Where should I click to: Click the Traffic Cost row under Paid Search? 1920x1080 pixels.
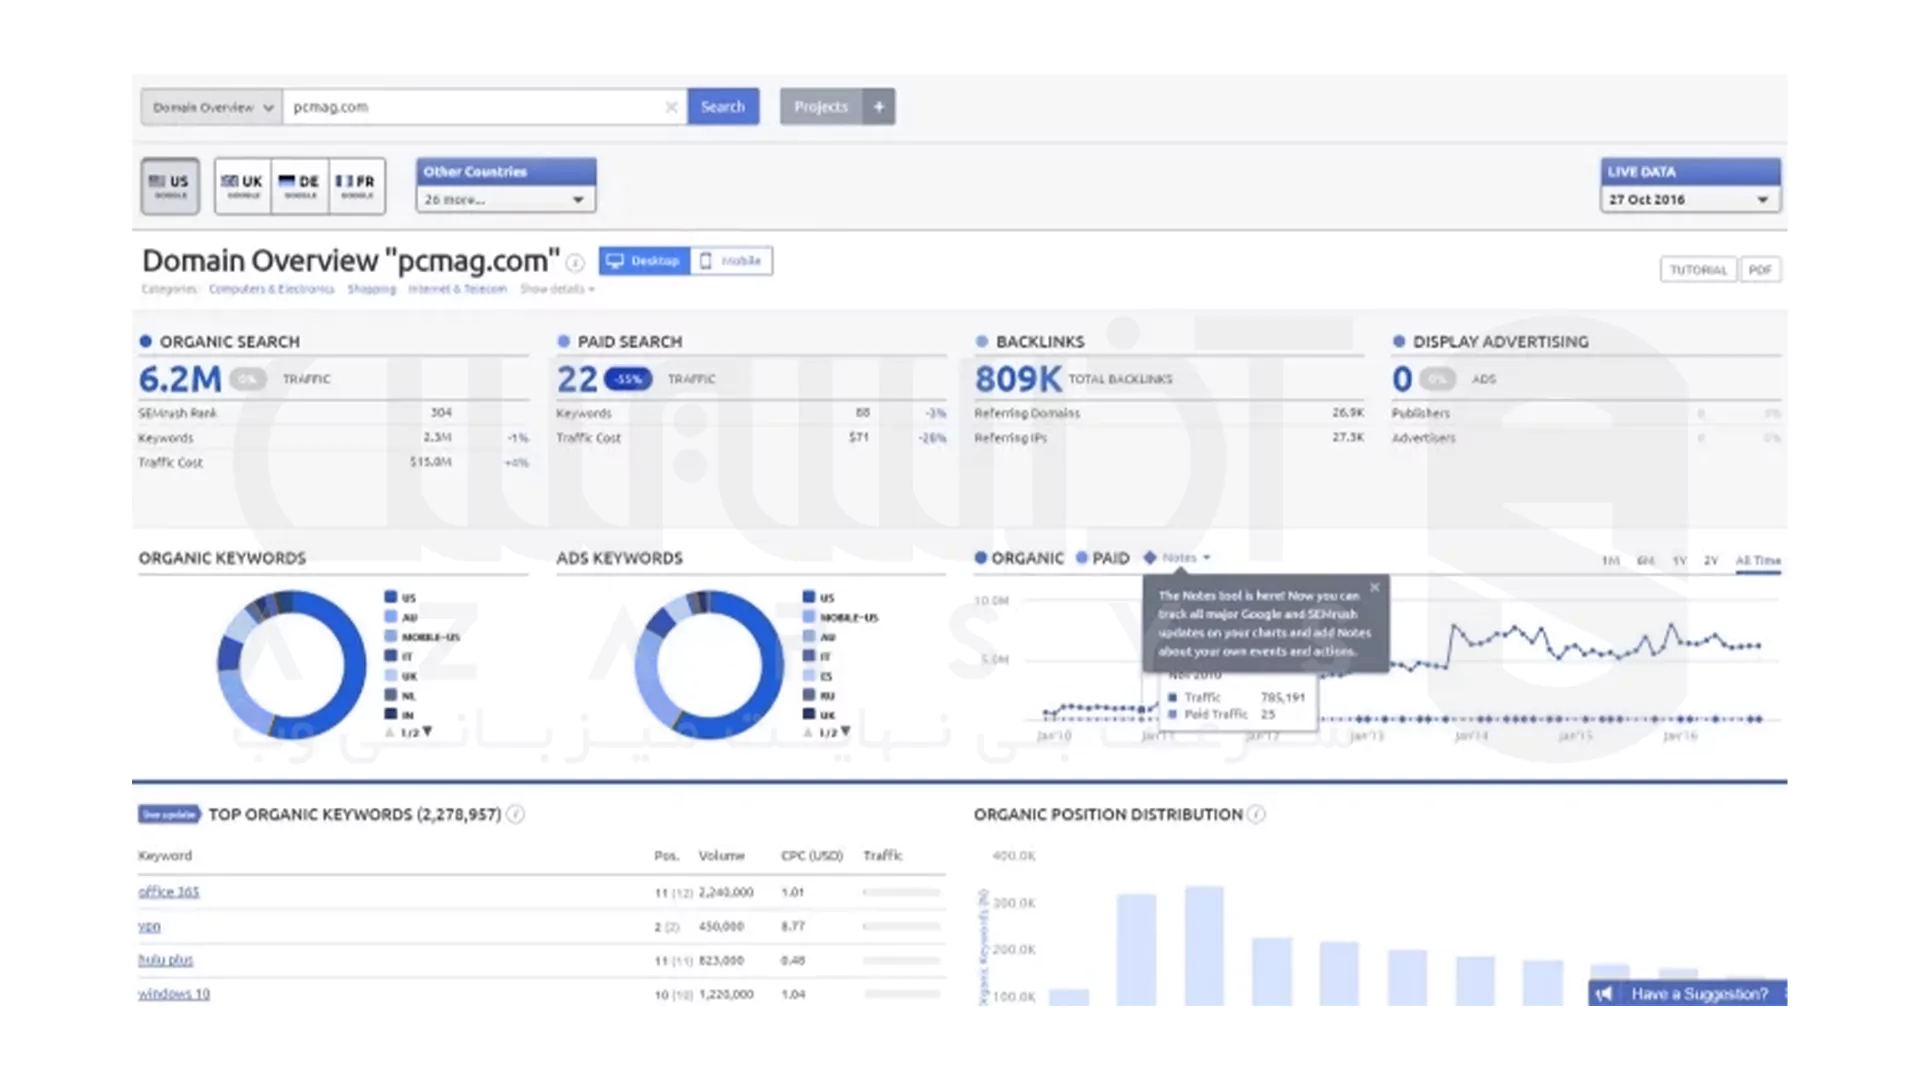click(x=751, y=438)
